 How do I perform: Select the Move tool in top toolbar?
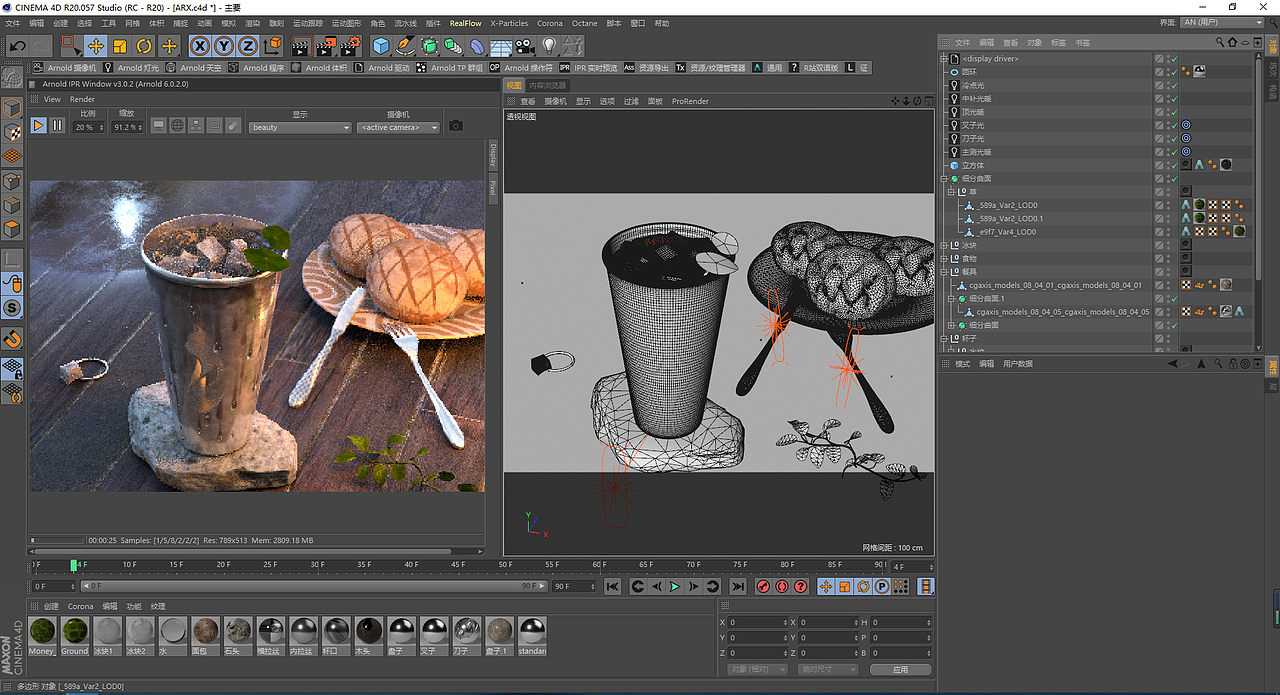pos(95,46)
